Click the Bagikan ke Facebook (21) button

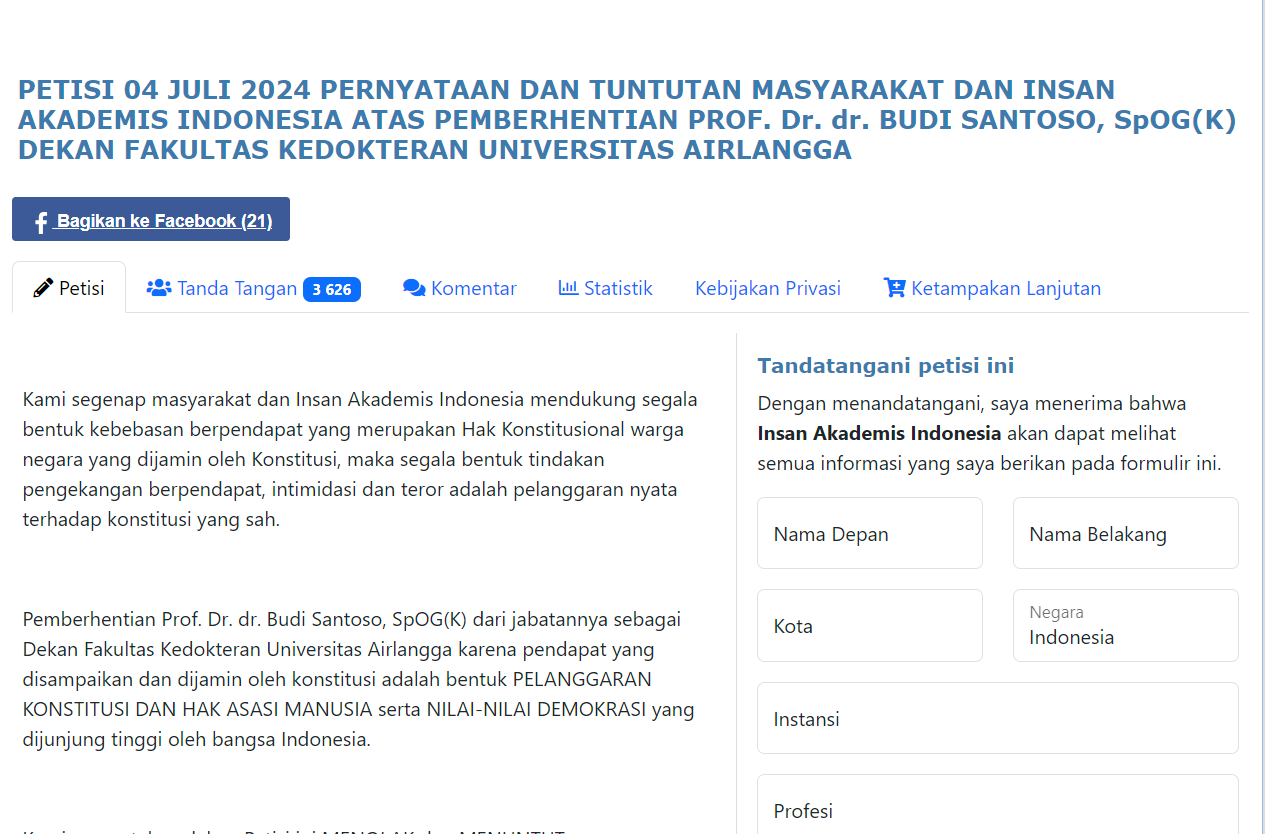coord(150,219)
